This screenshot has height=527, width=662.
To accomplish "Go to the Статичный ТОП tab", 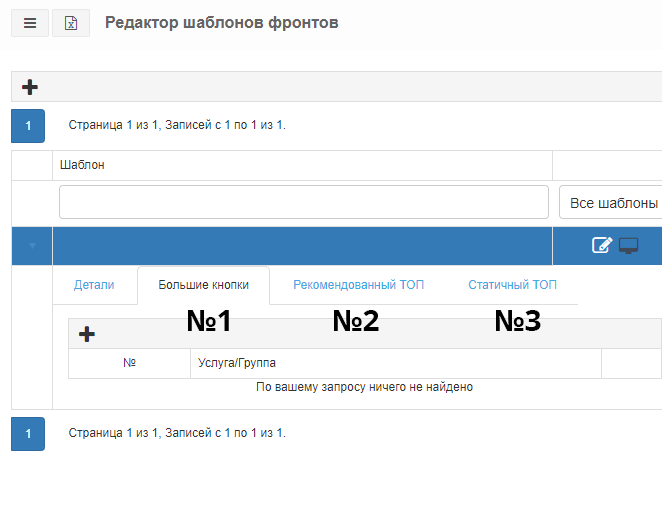I will pos(512,285).
